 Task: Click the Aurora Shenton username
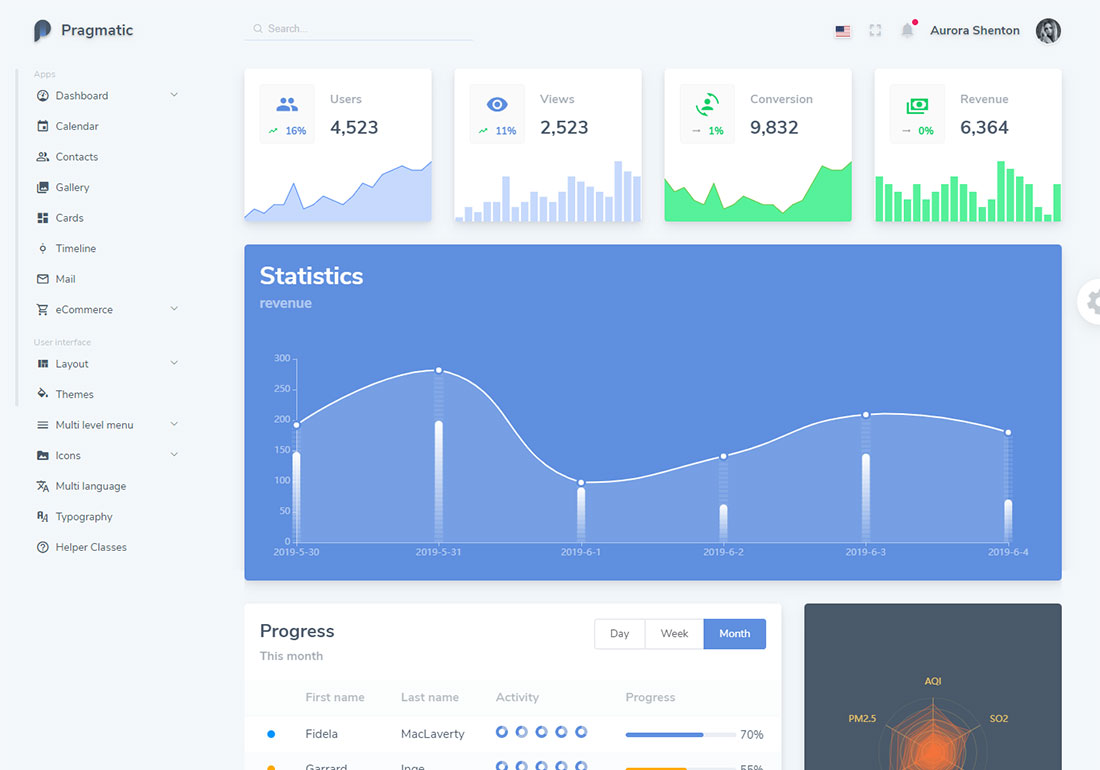(x=974, y=30)
